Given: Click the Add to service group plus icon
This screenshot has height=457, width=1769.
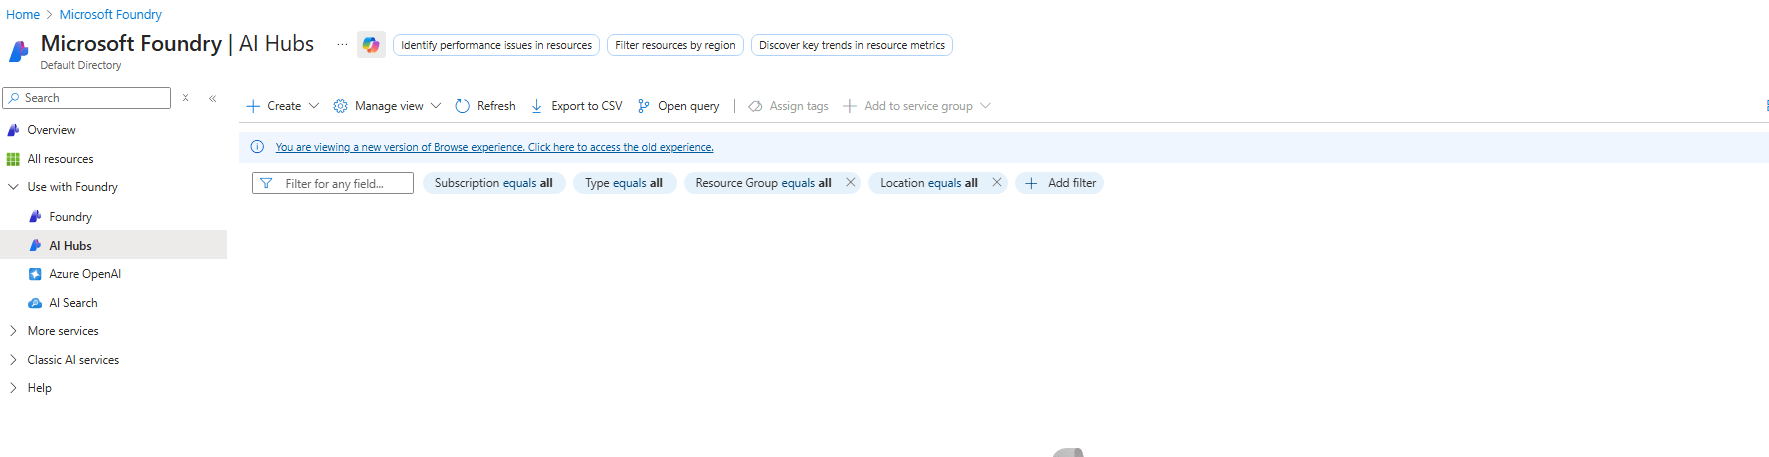Looking at the screenshot, I should pos(850,106).
